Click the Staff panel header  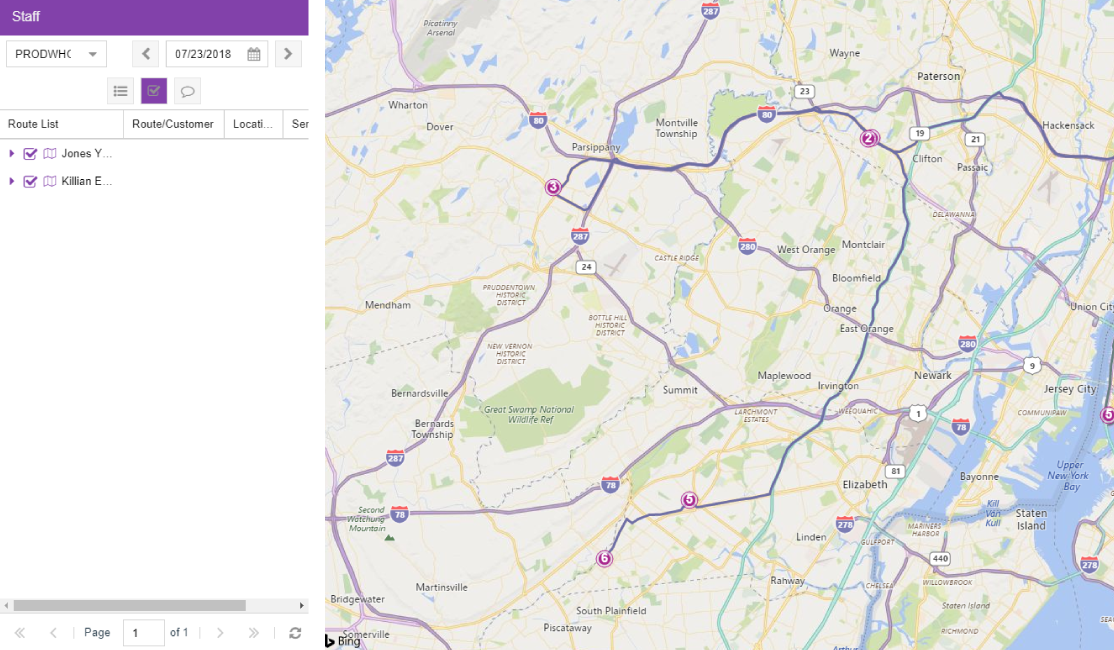pyautogui.click(x=154, y=17)
